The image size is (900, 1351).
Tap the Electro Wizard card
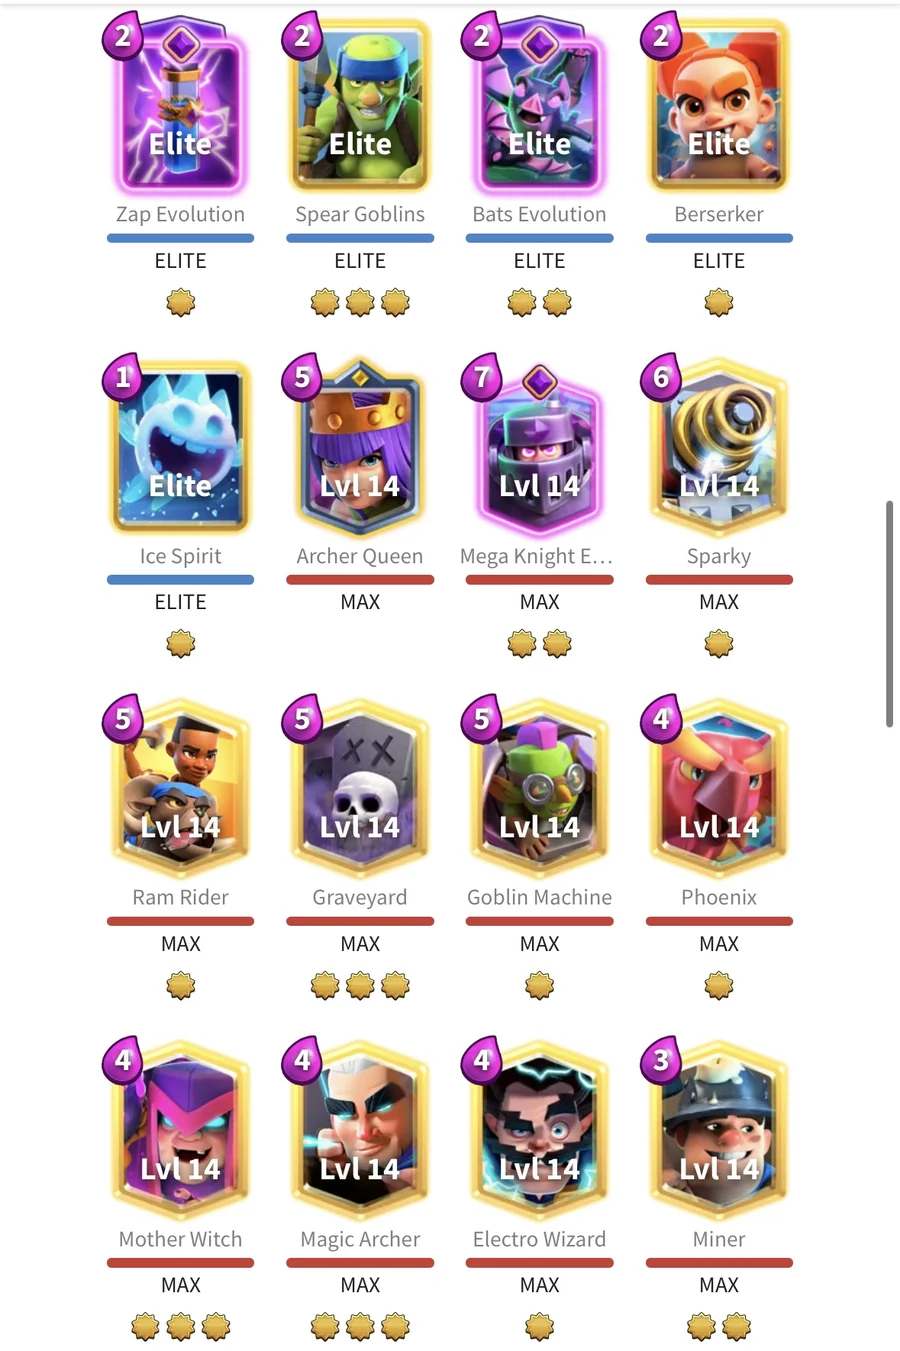coord(540,1132)
